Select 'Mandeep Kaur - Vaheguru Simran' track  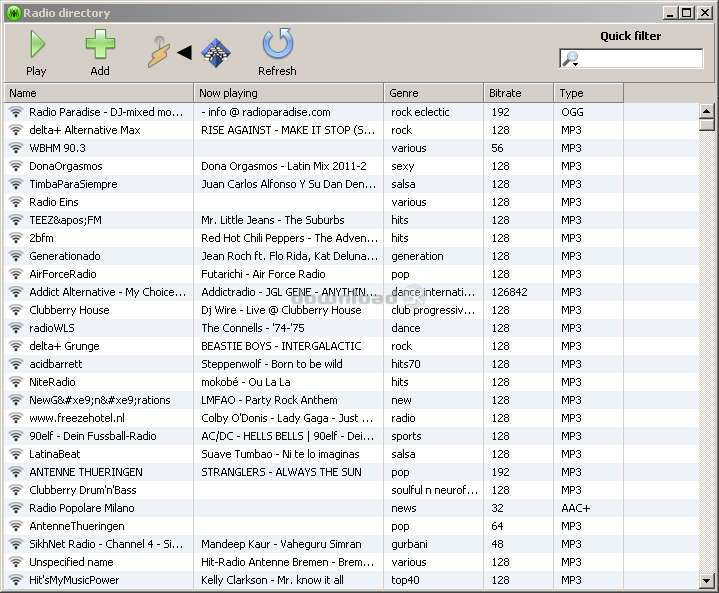click(281, 544)
